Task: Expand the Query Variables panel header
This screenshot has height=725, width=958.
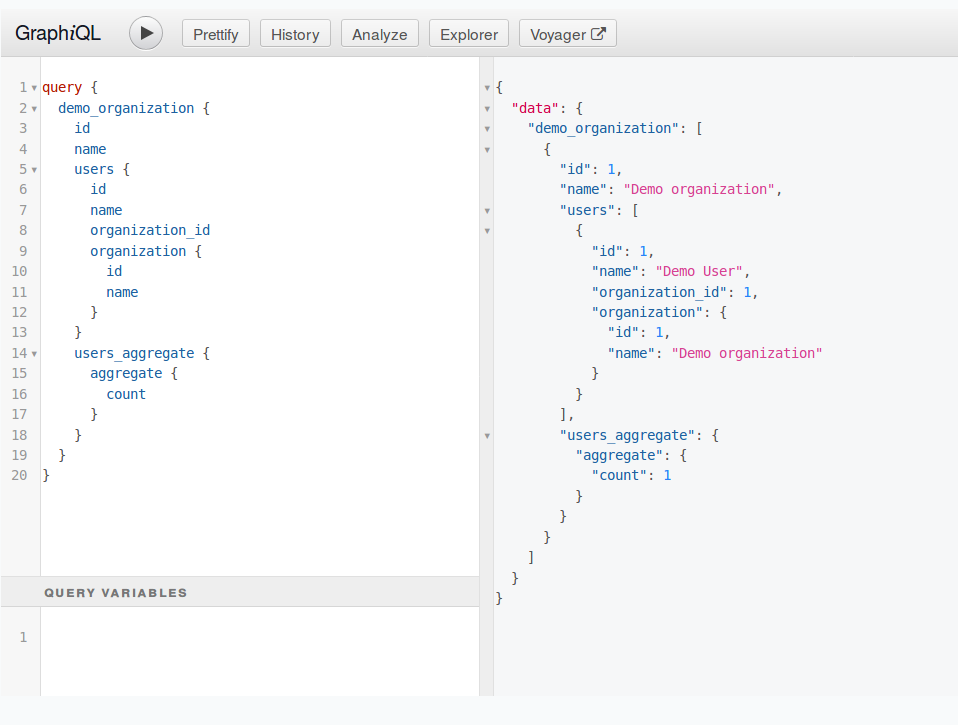Action: coord(115,592)
